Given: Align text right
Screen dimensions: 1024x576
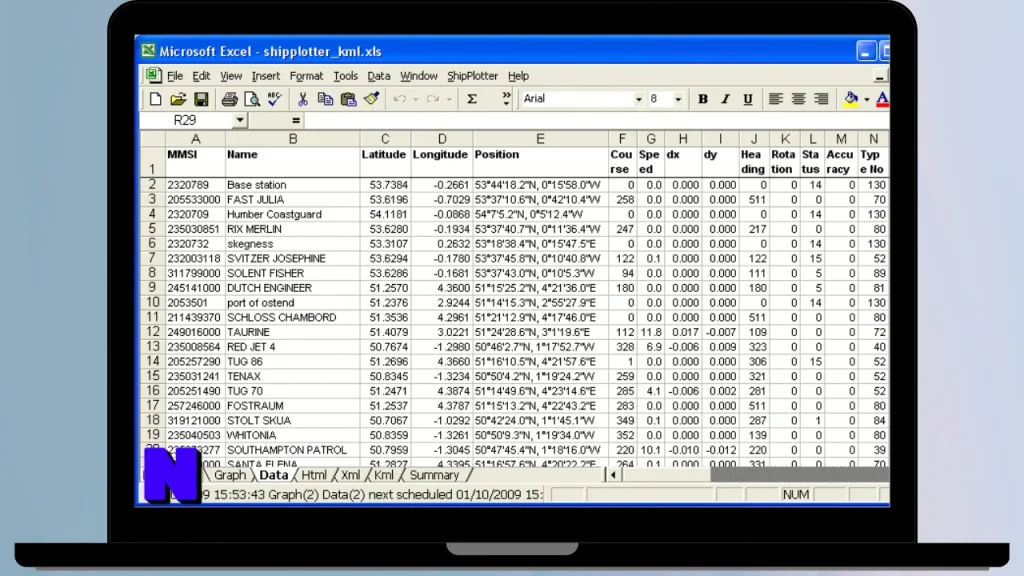Looking at the screenshot, I should pos(821,99).
